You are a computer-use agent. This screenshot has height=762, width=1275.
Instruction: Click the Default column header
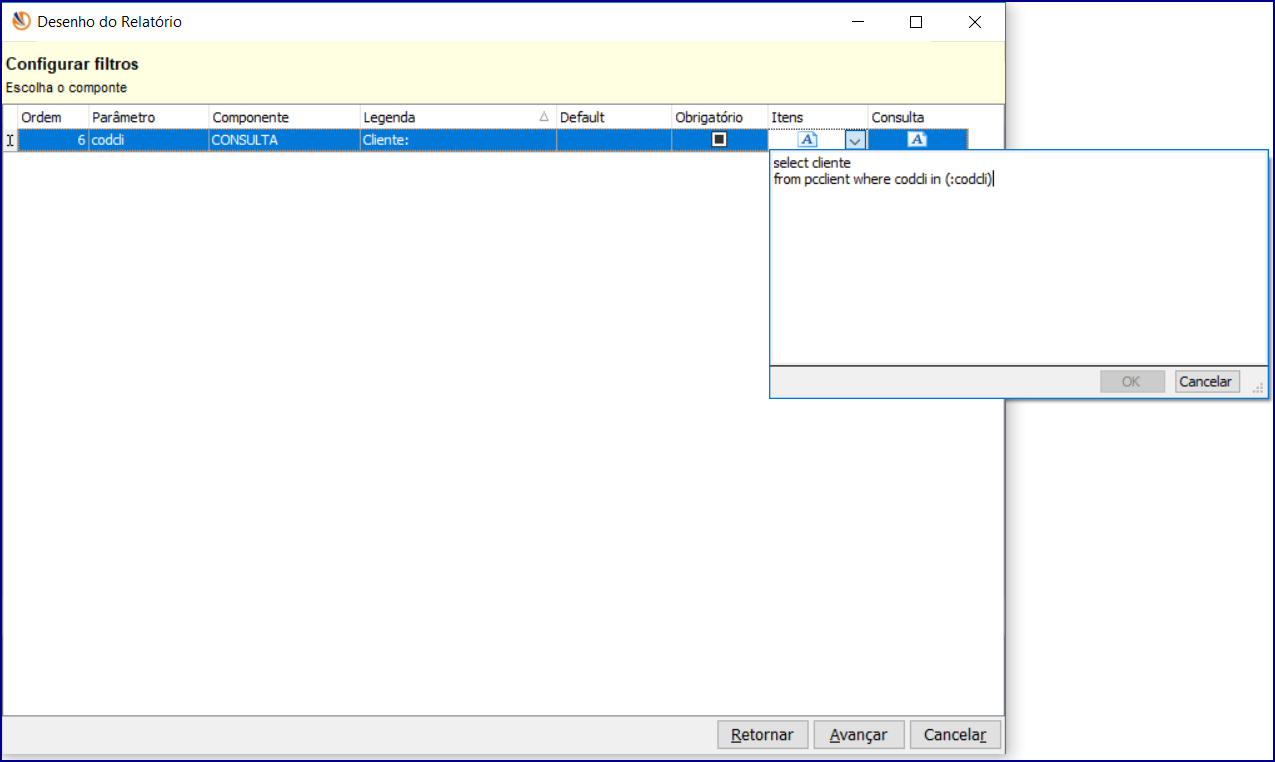[613, 117]
